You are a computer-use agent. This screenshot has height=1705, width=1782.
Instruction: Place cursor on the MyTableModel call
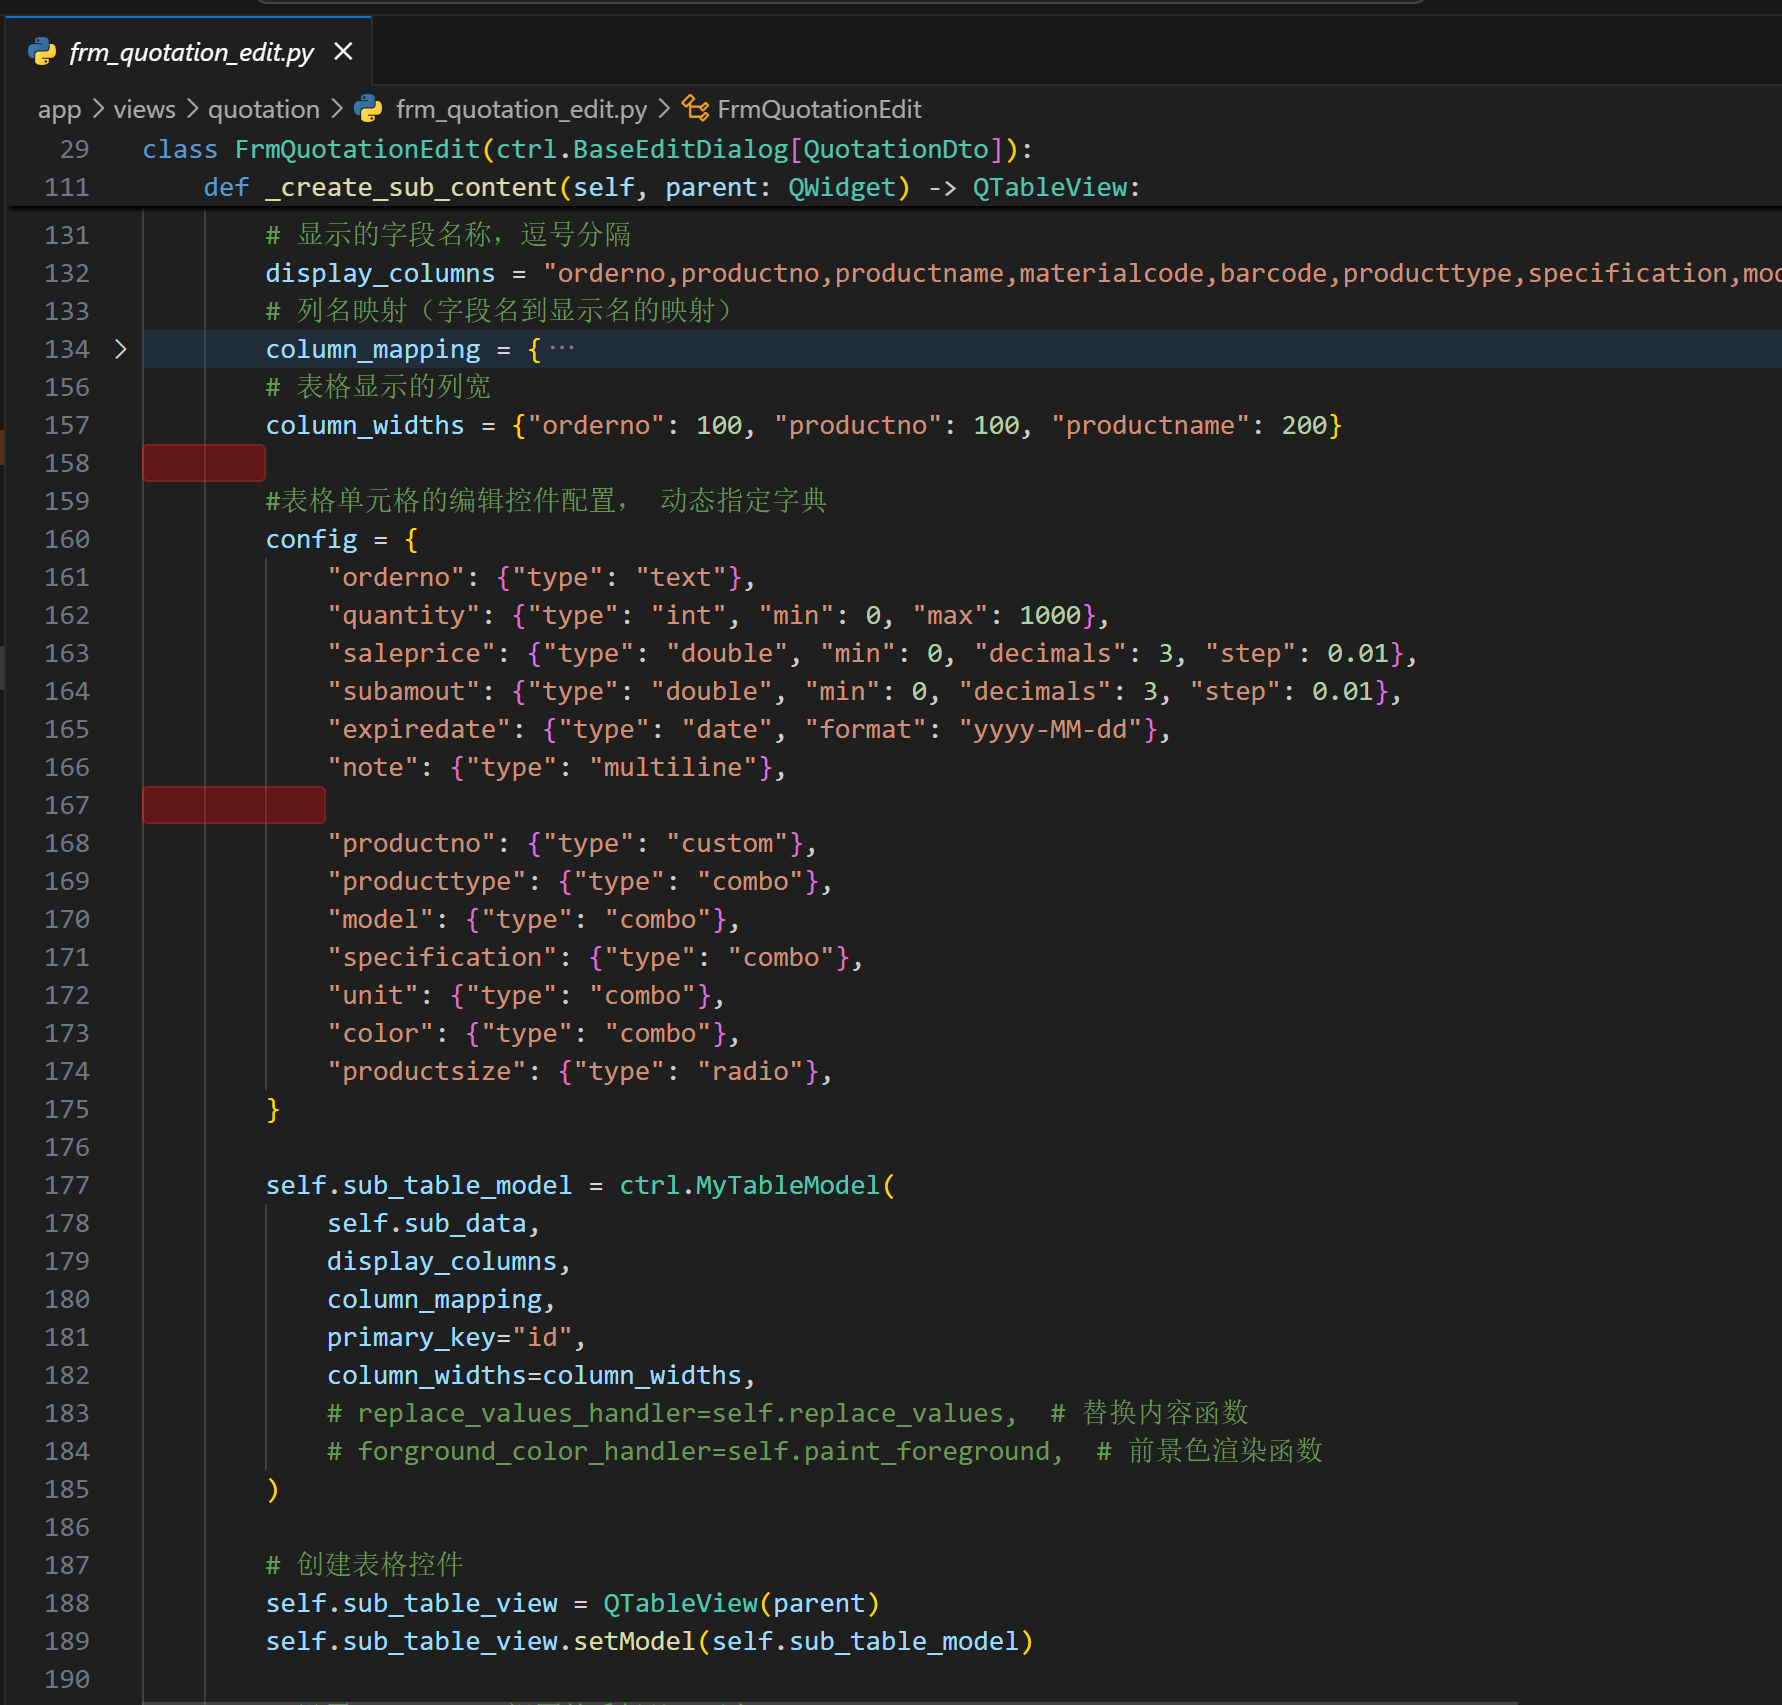click(x=787, y=1185)
